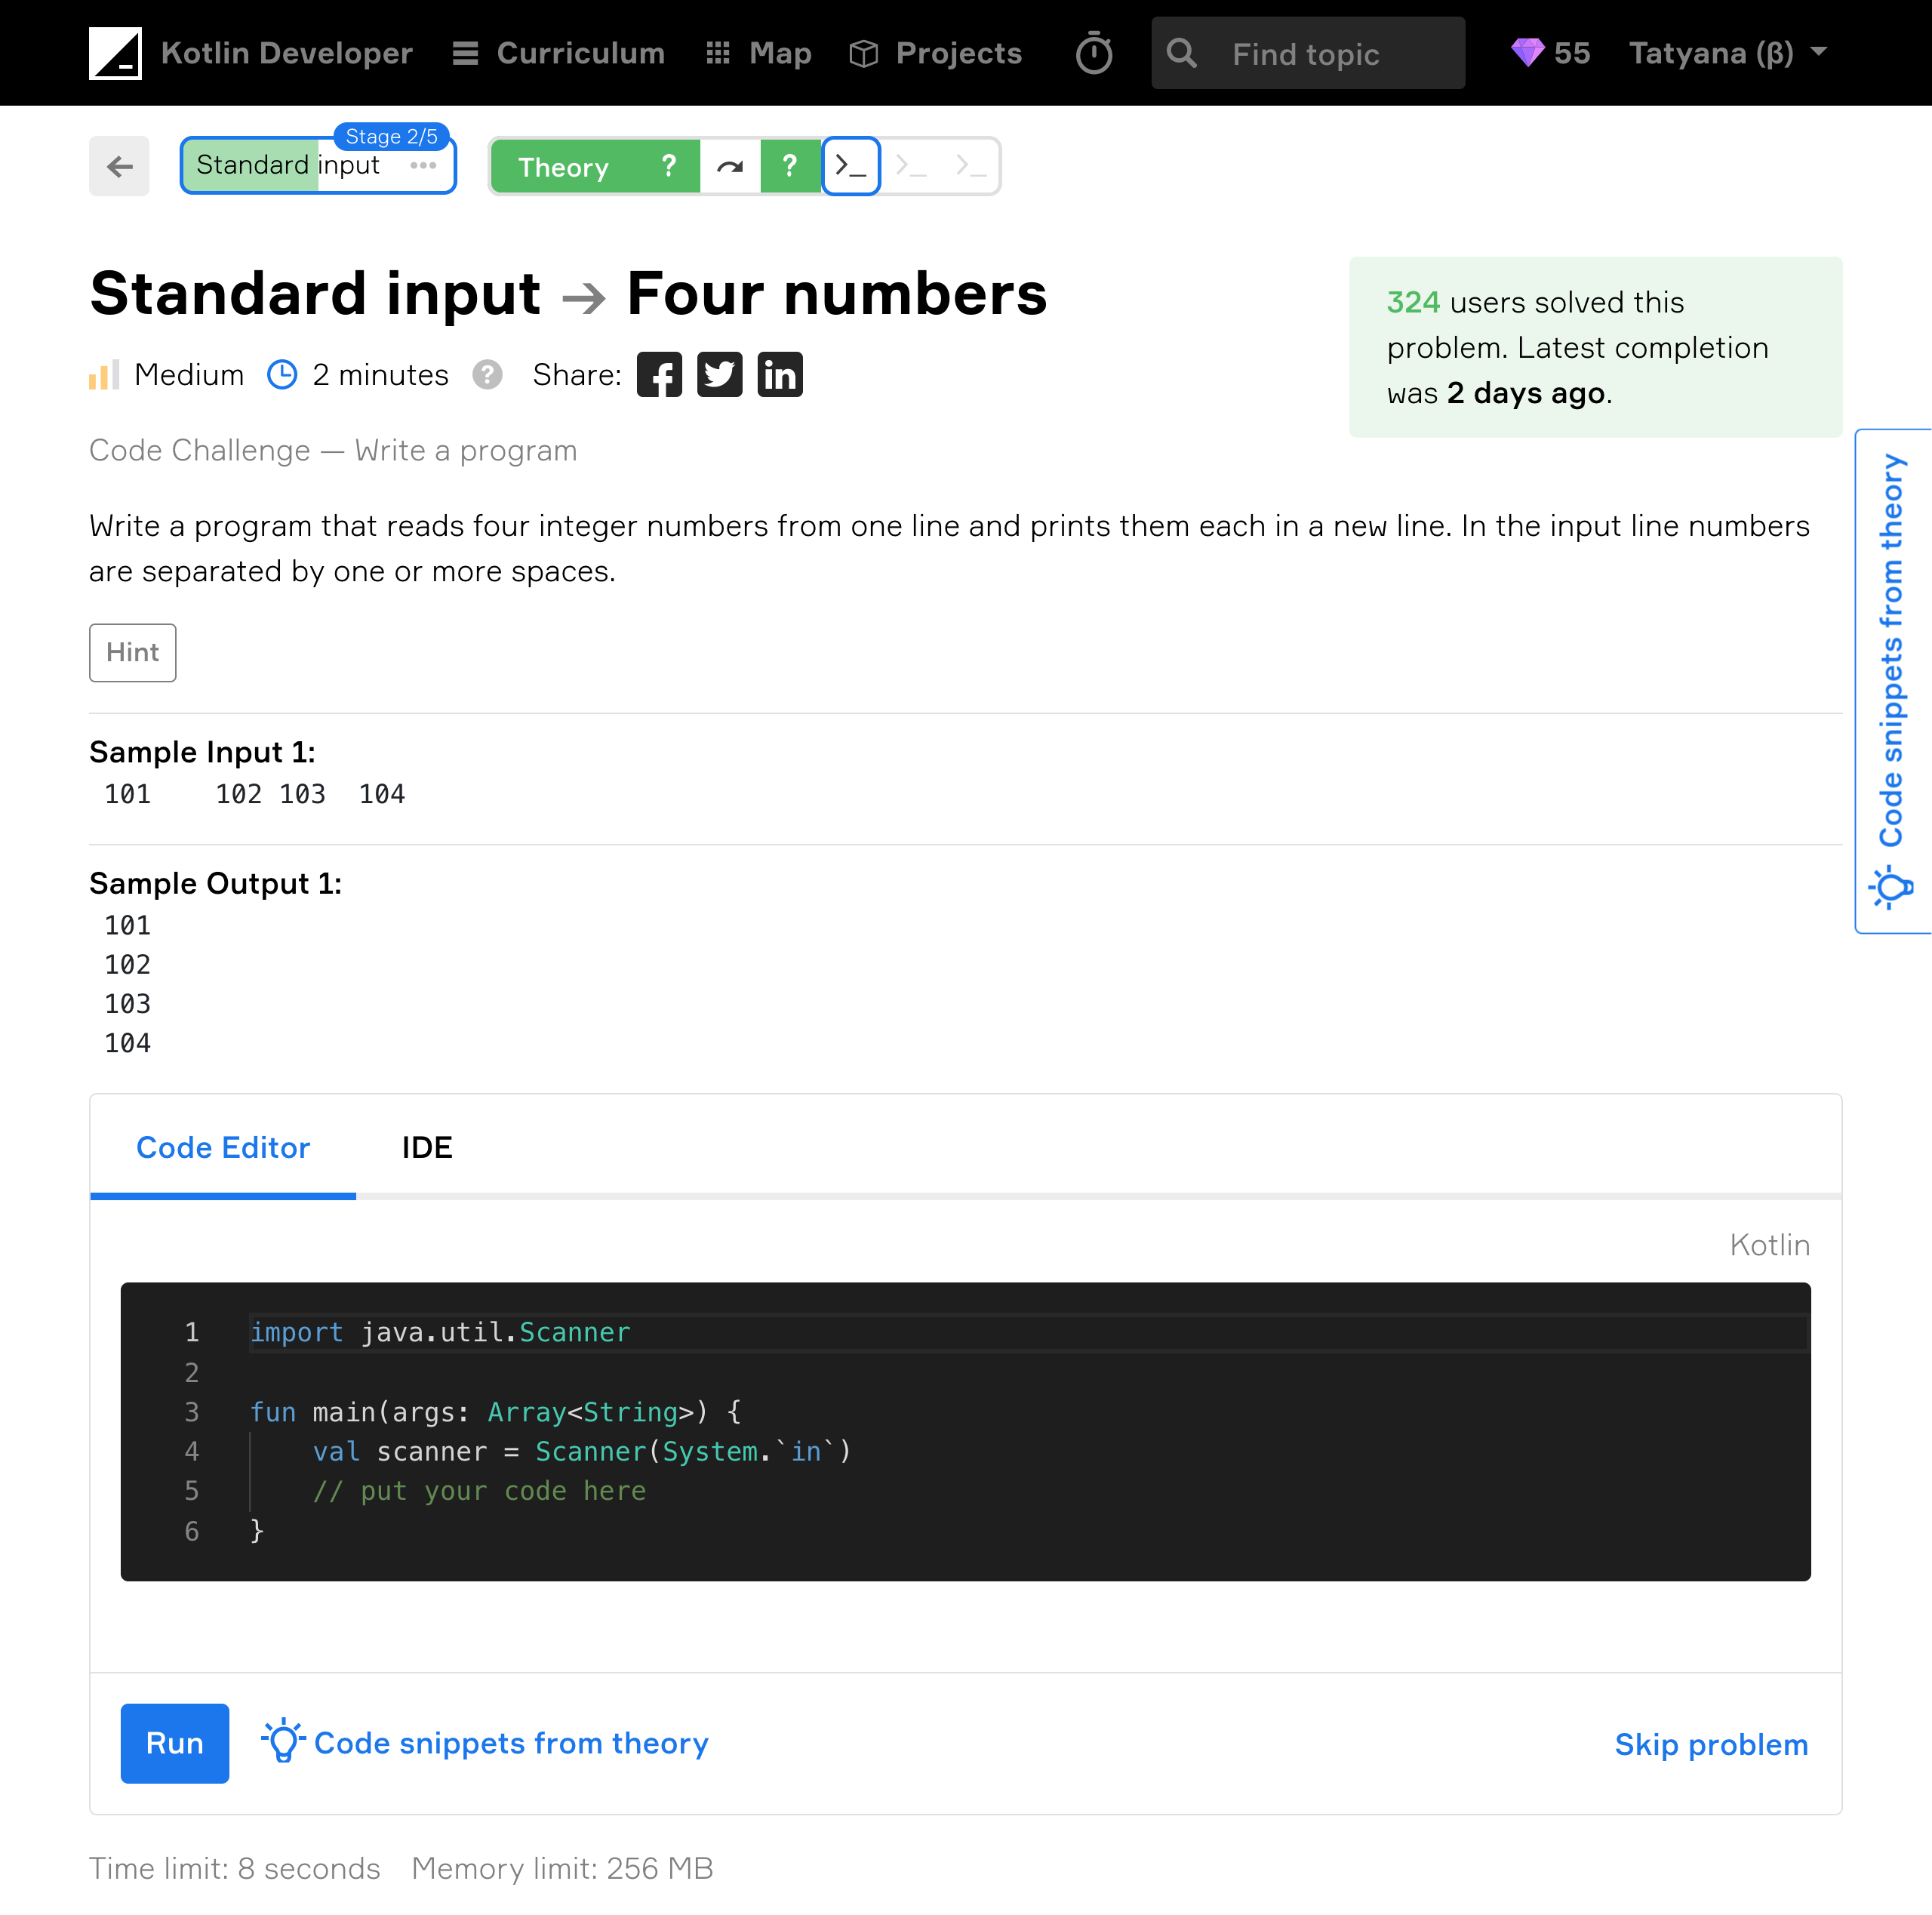This screenshot has width=1932, height=1915.
Task: Open the Curriculum navigation menu
Action: pos(558,53)
